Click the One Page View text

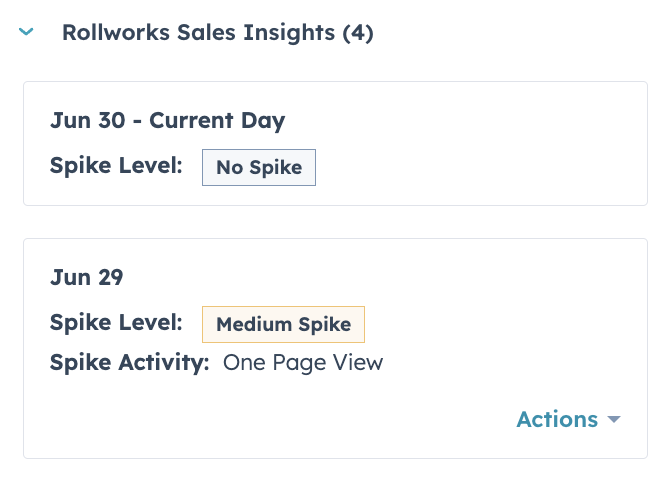pos(303,362)
